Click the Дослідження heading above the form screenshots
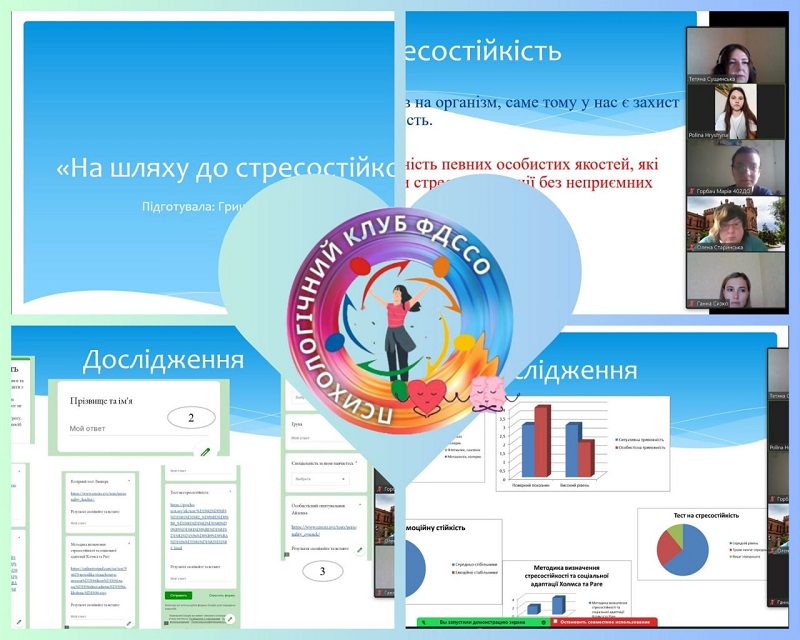The height and width of the screenshot is (640, 800). pos(163,359)
